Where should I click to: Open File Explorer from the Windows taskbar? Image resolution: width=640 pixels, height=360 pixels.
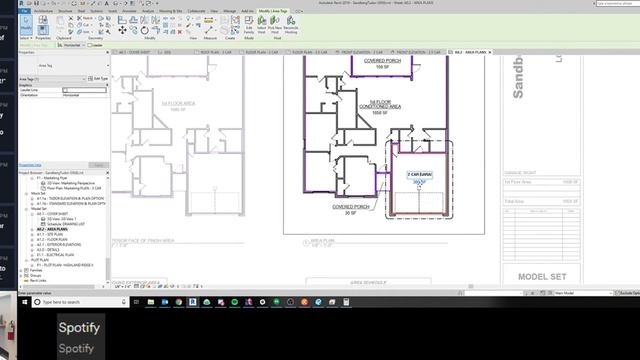coord(151,302)
